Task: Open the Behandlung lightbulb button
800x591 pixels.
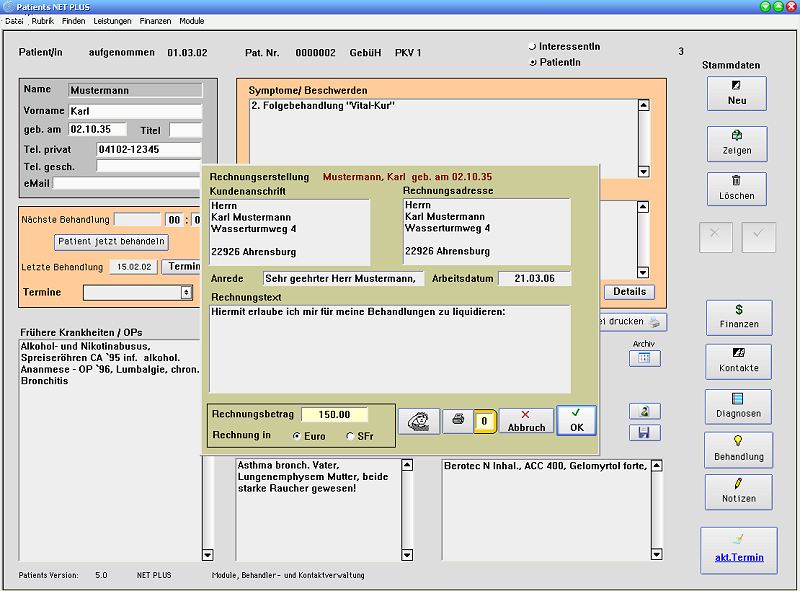Action: (x=738, y=450)
